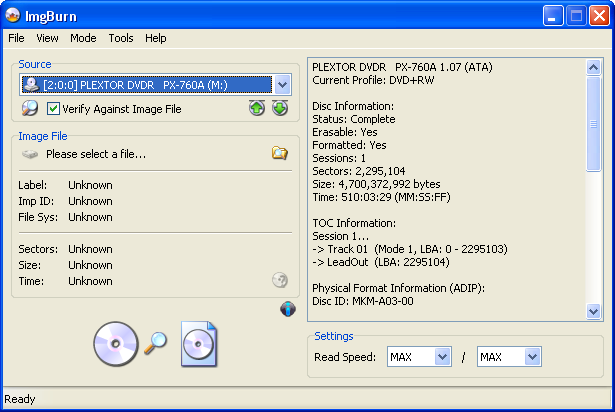Screen dimensions: 615x412
Task: Click 'PLEXTOR DVDR PX-760A 1.07 (ATA)' line
Action: click(402, 67)
